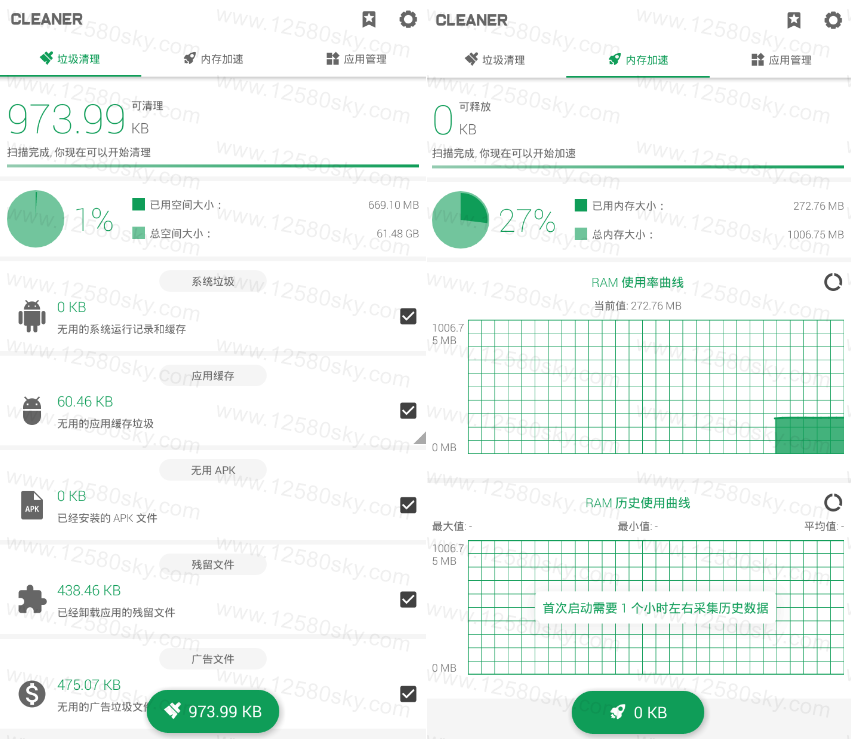Expand 应用缓存 details via corner triangle
The height and width of the screenshot is (739, 851).
[x=420, y=438]
